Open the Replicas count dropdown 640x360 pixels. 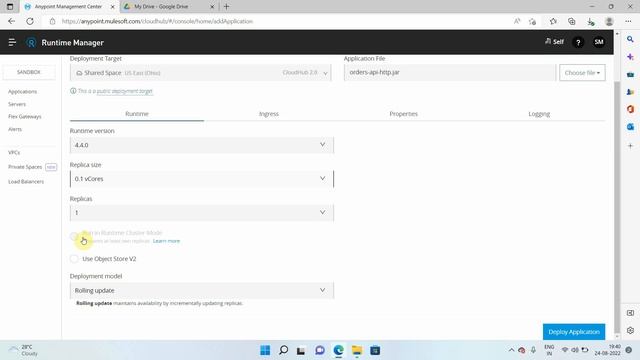tap(202, 213)
